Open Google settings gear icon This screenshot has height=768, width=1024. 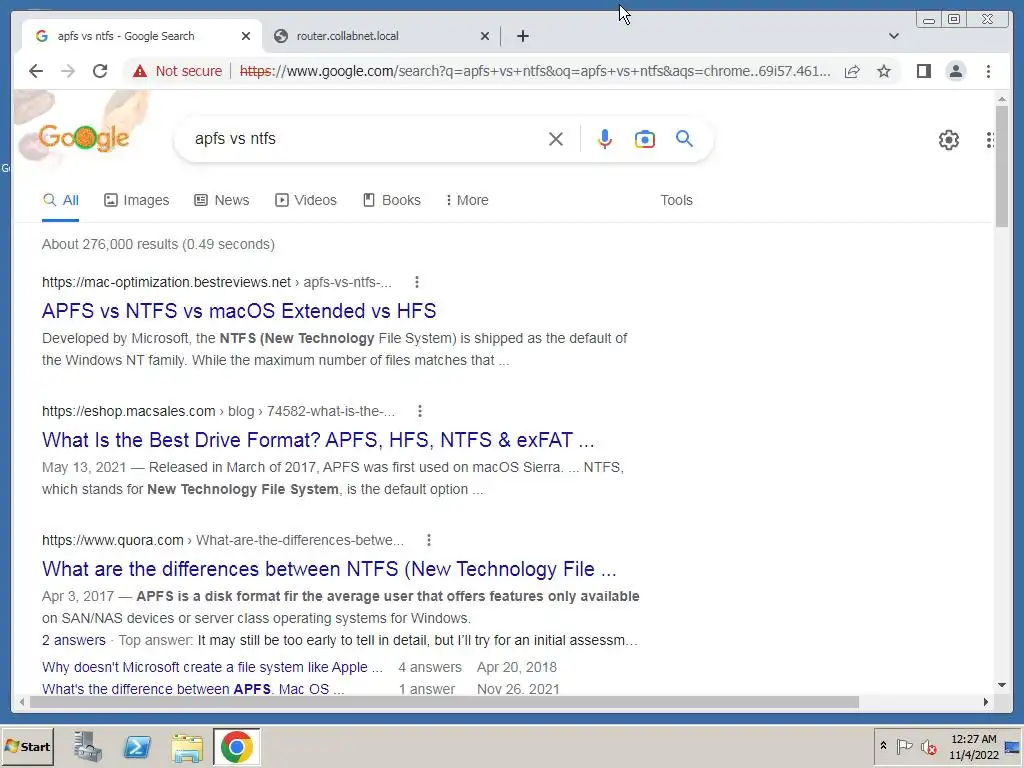[x=948, y=140]
